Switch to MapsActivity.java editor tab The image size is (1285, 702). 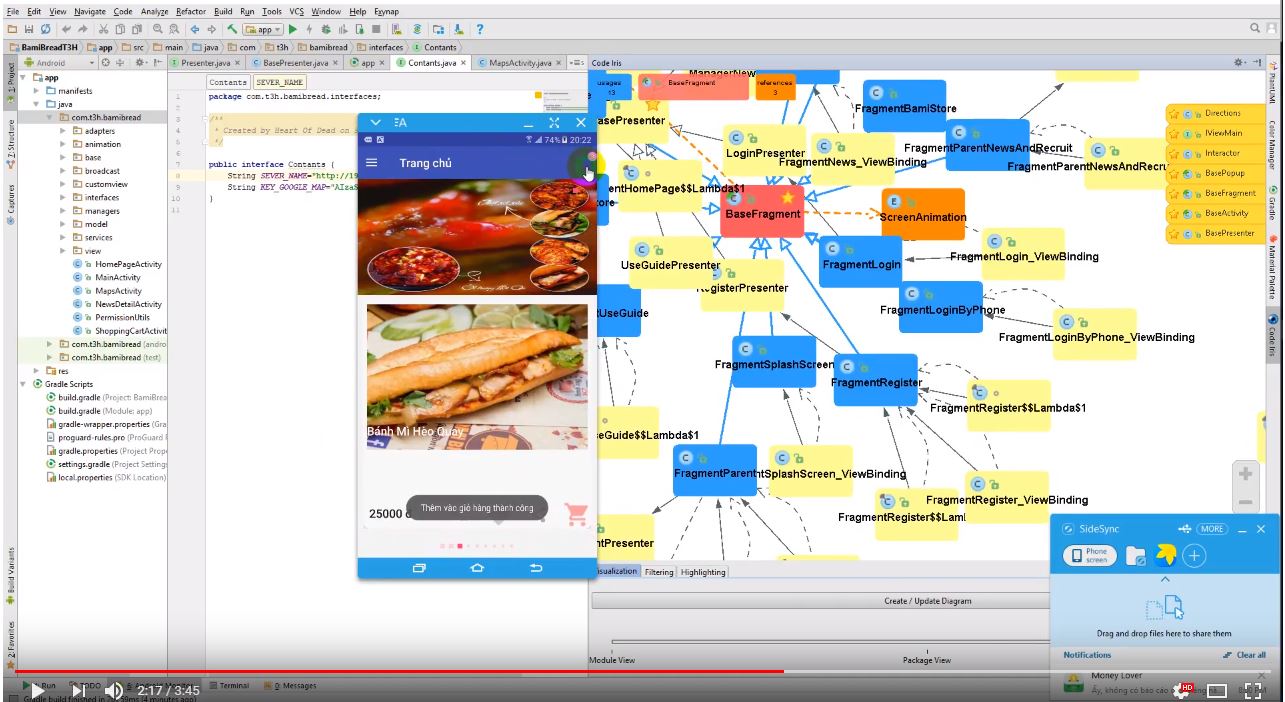[x=519, y=62]
